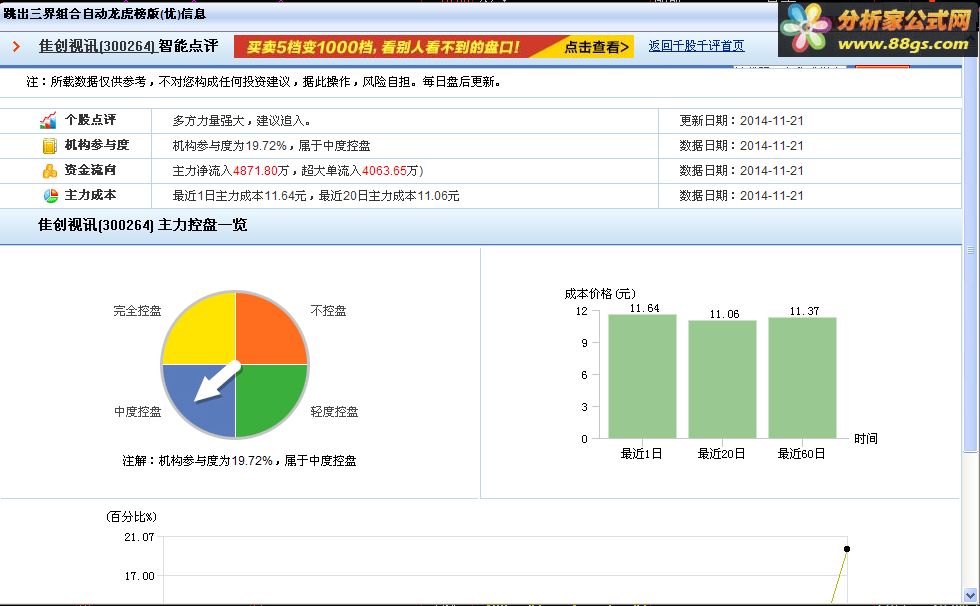
Task: Click the black data point on line chart
Action: pyautogui.click(x=847, y=549)
